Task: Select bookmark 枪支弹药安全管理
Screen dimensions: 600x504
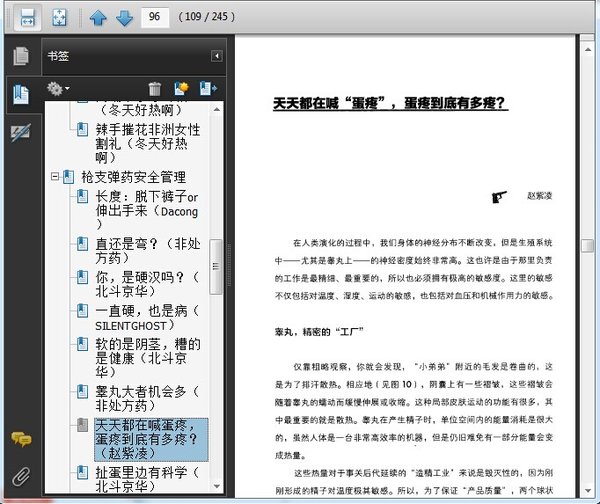Action: click(134, 177)
